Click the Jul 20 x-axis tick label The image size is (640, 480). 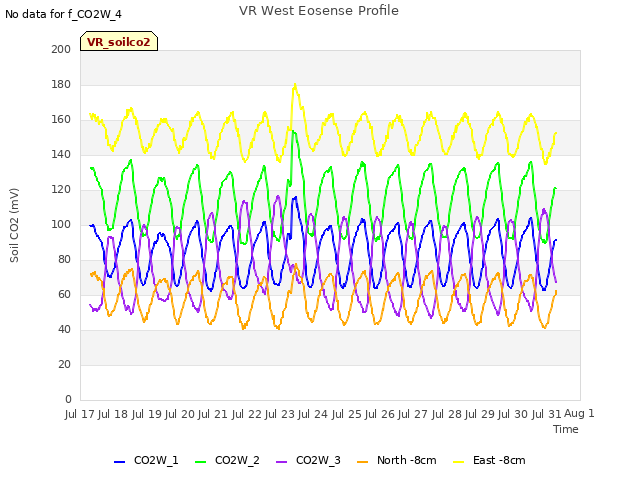point(180,414)
